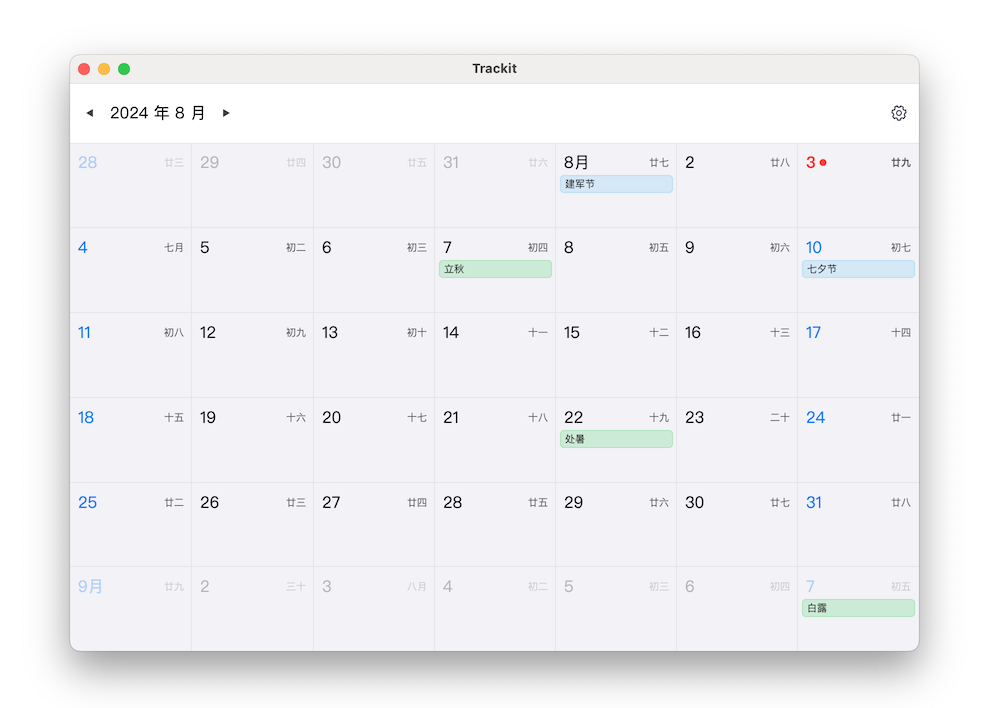Click the 立秋 solar term badge
Image resolution: width=1004 pixels, height=708 pixels.
pos(495,269)
